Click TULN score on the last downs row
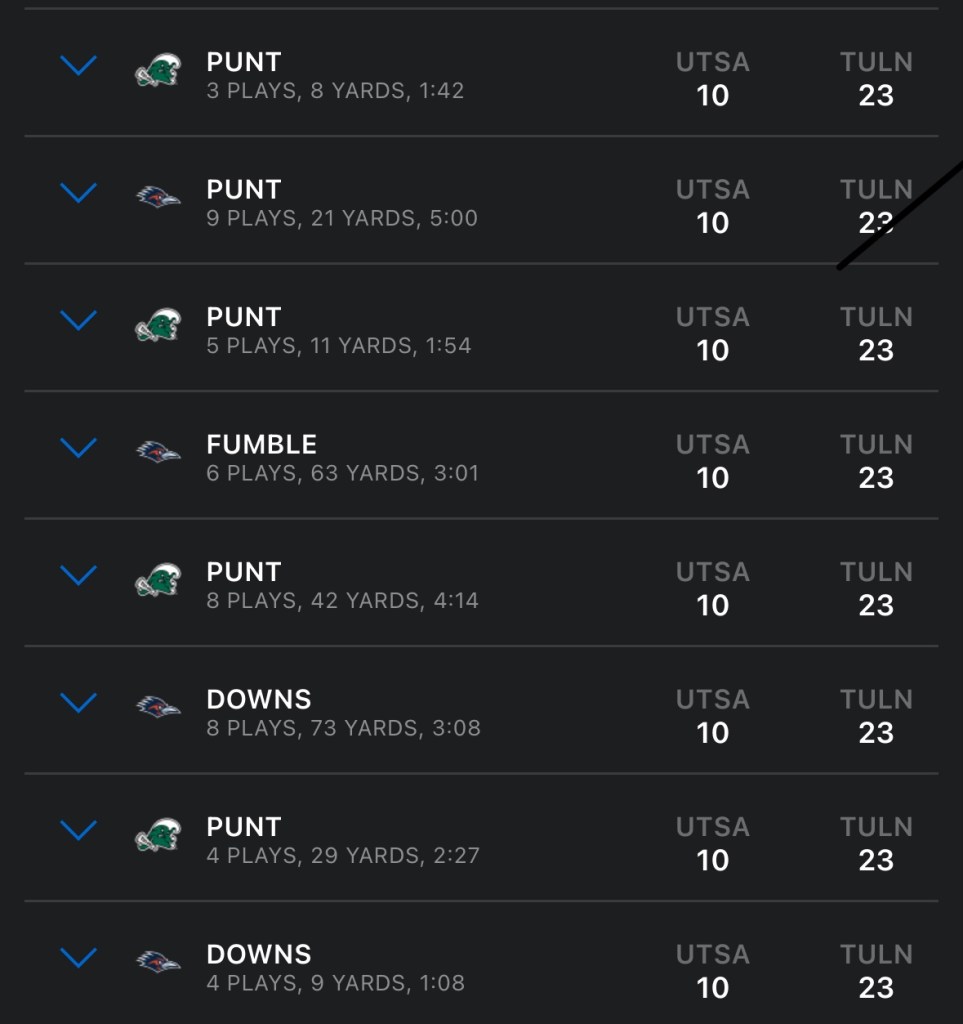Screen dimensions: 963x1024 (x=876, y=988)
